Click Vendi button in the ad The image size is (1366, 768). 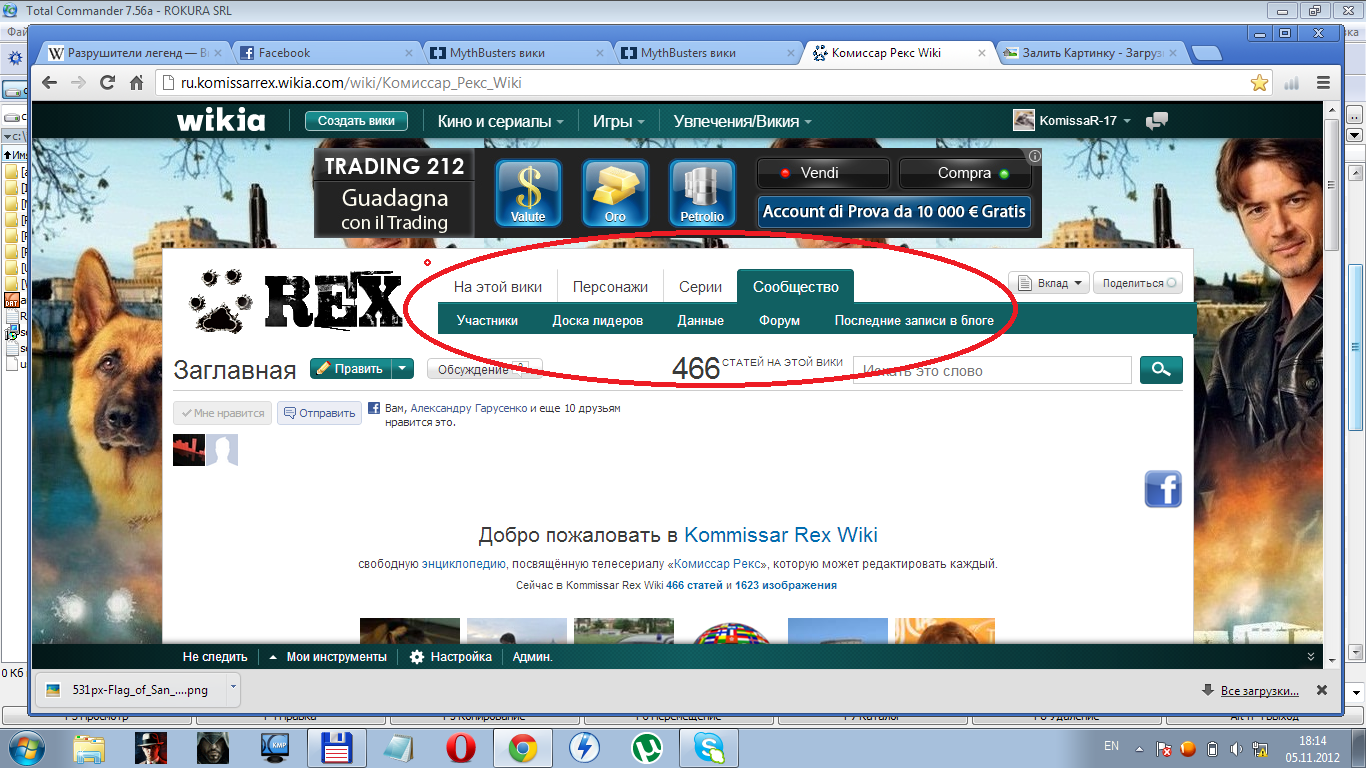click(822, 173)
